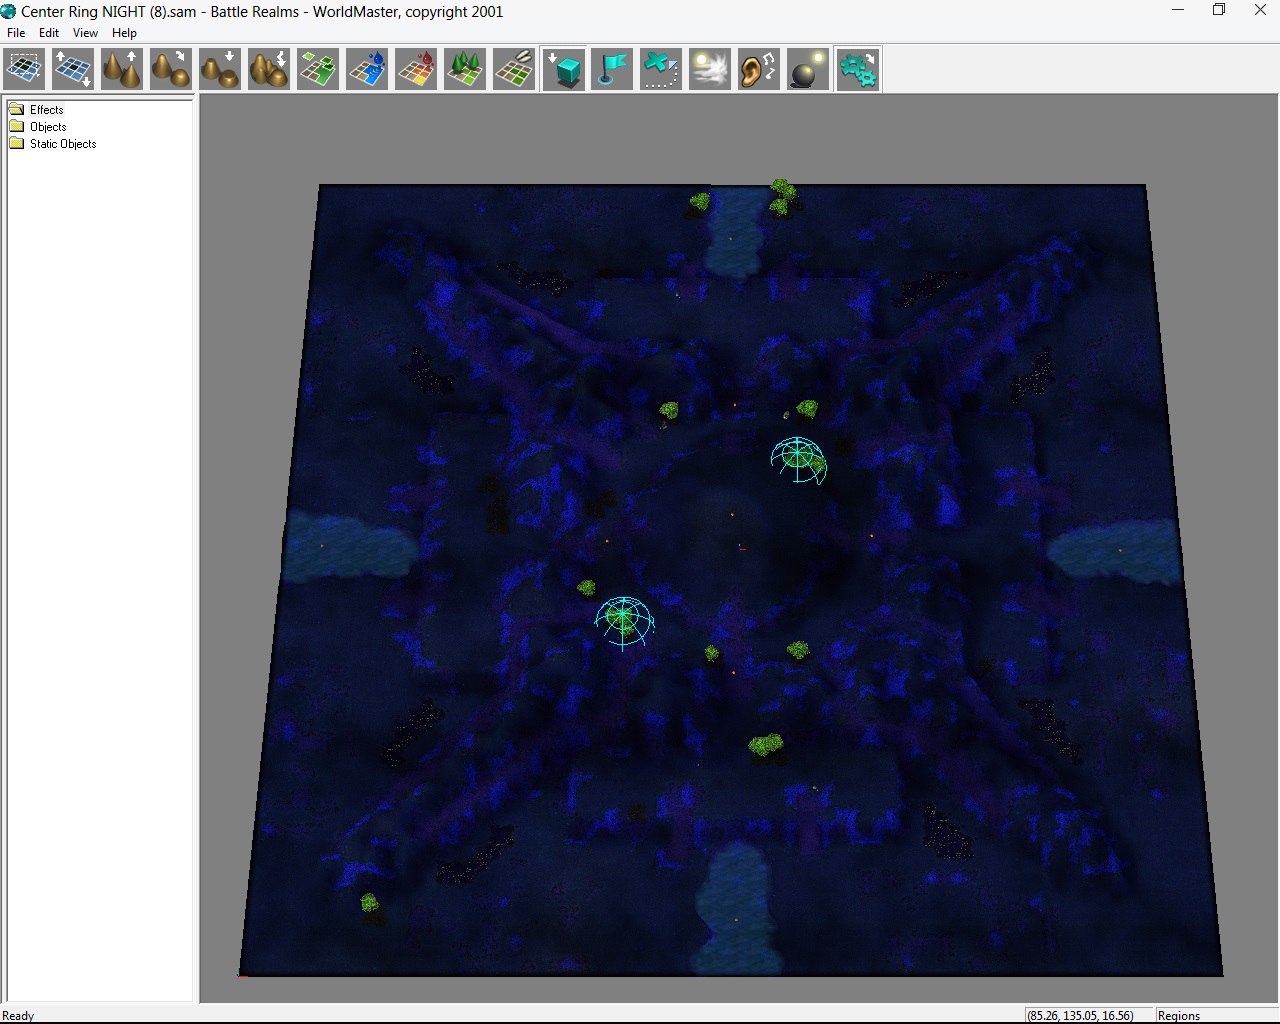Click the upper cyan wireframe dome on map
1280x1024 pixels.
pyautogui.click(x=798, y=459)
